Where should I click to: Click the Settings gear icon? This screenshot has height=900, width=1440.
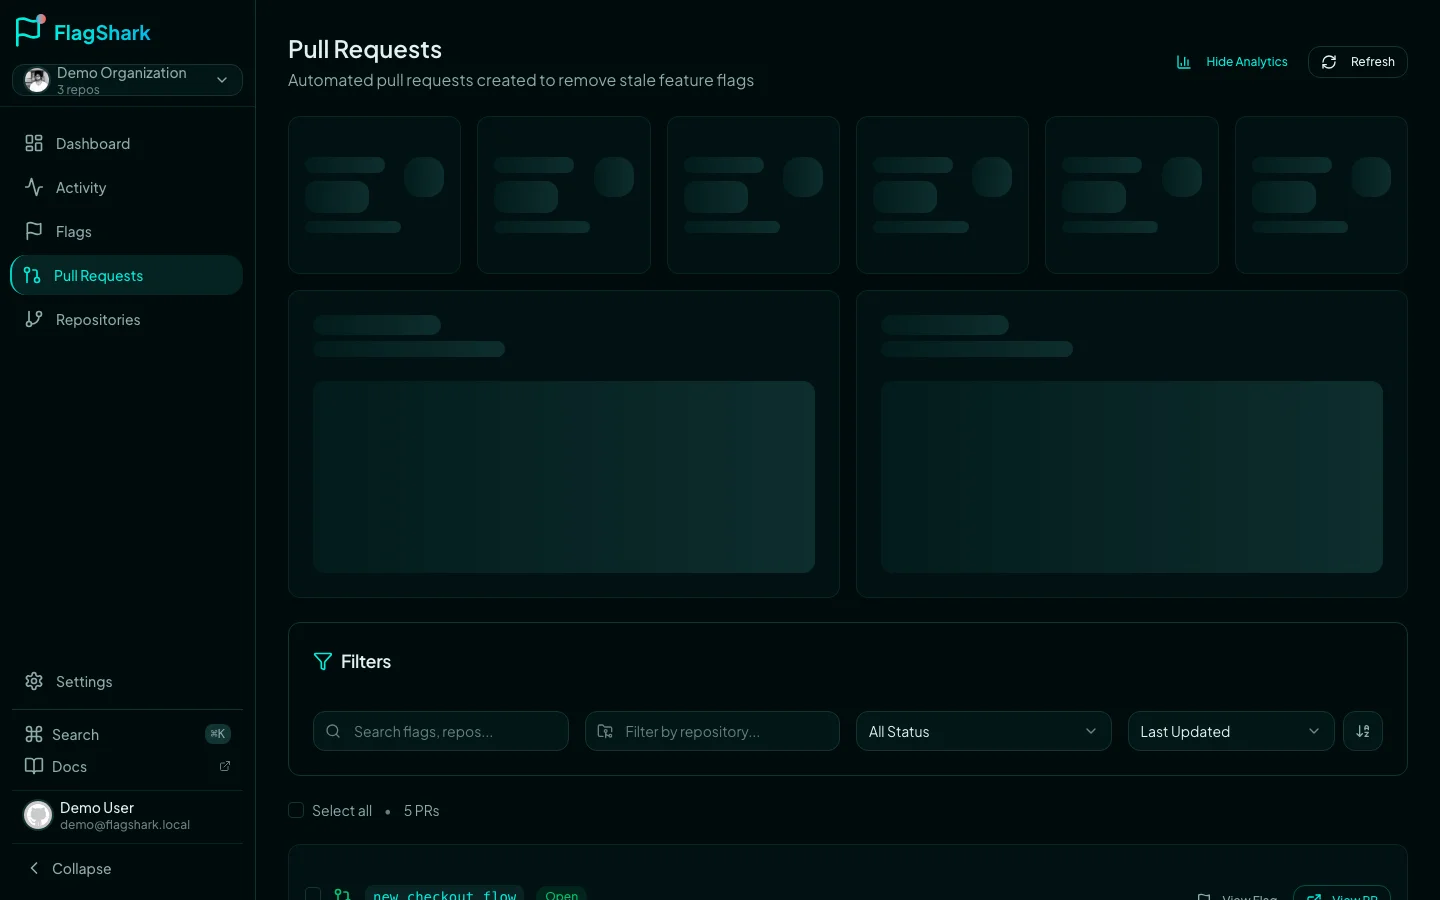pos(34,682)
